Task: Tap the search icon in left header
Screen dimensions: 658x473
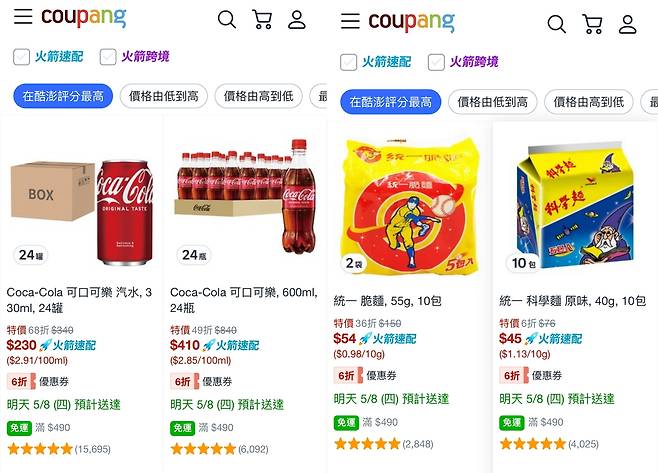Action: click(x=227, y=20)
